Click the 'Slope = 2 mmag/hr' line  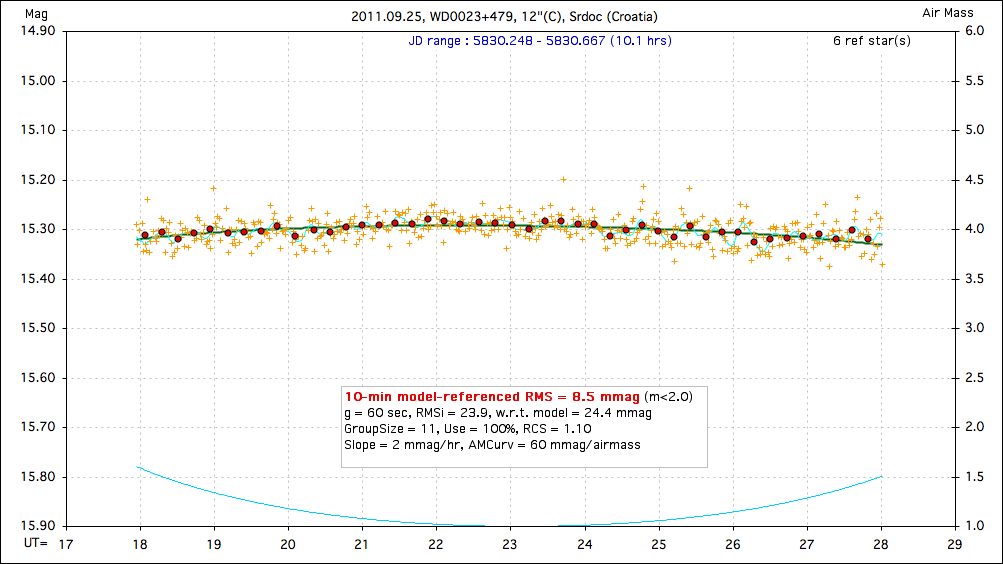click(x=492, y=444)
